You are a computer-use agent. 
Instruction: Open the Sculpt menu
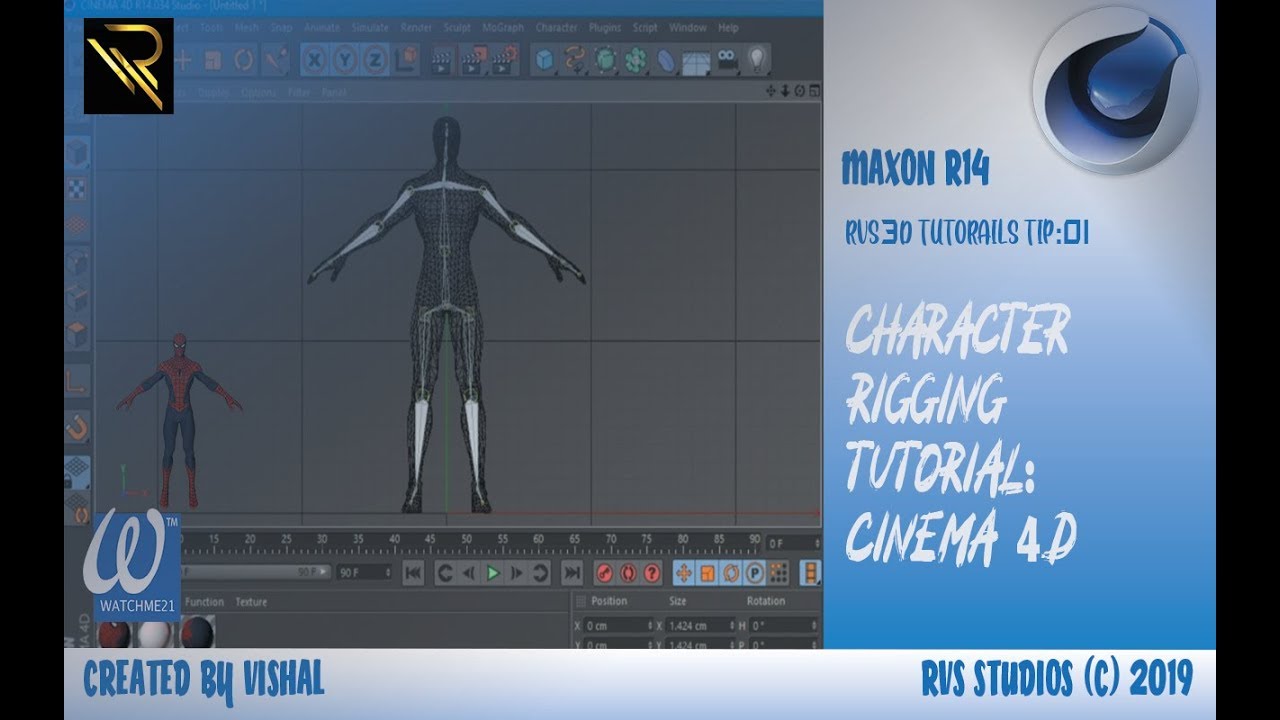pos(457,28)
